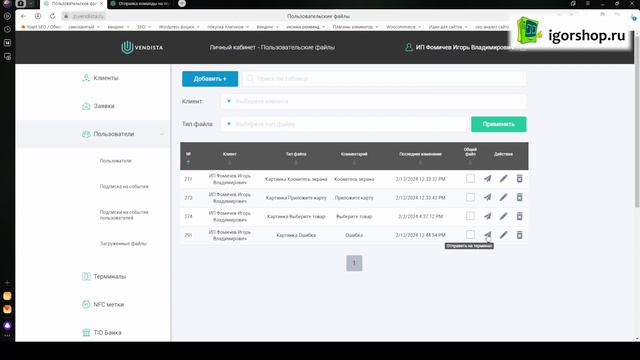Sort table by Тип файла column

click(296, 162)
